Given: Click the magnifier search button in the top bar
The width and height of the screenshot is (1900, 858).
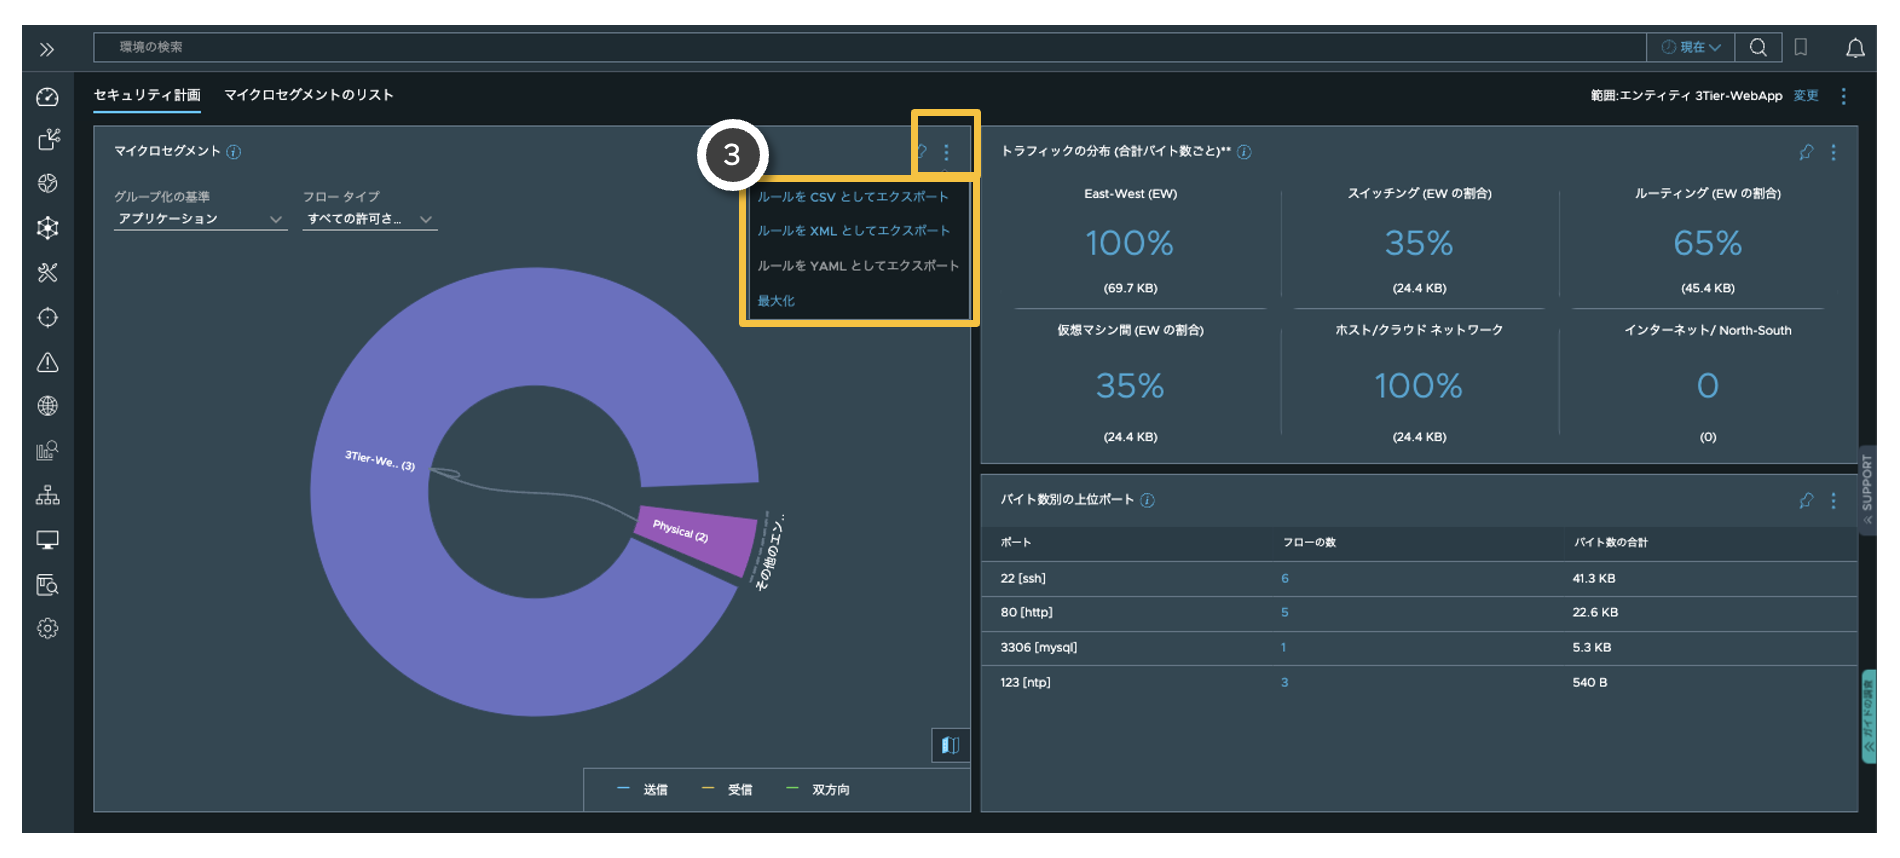Looking at the screenshot, I should coord(1757,47).
